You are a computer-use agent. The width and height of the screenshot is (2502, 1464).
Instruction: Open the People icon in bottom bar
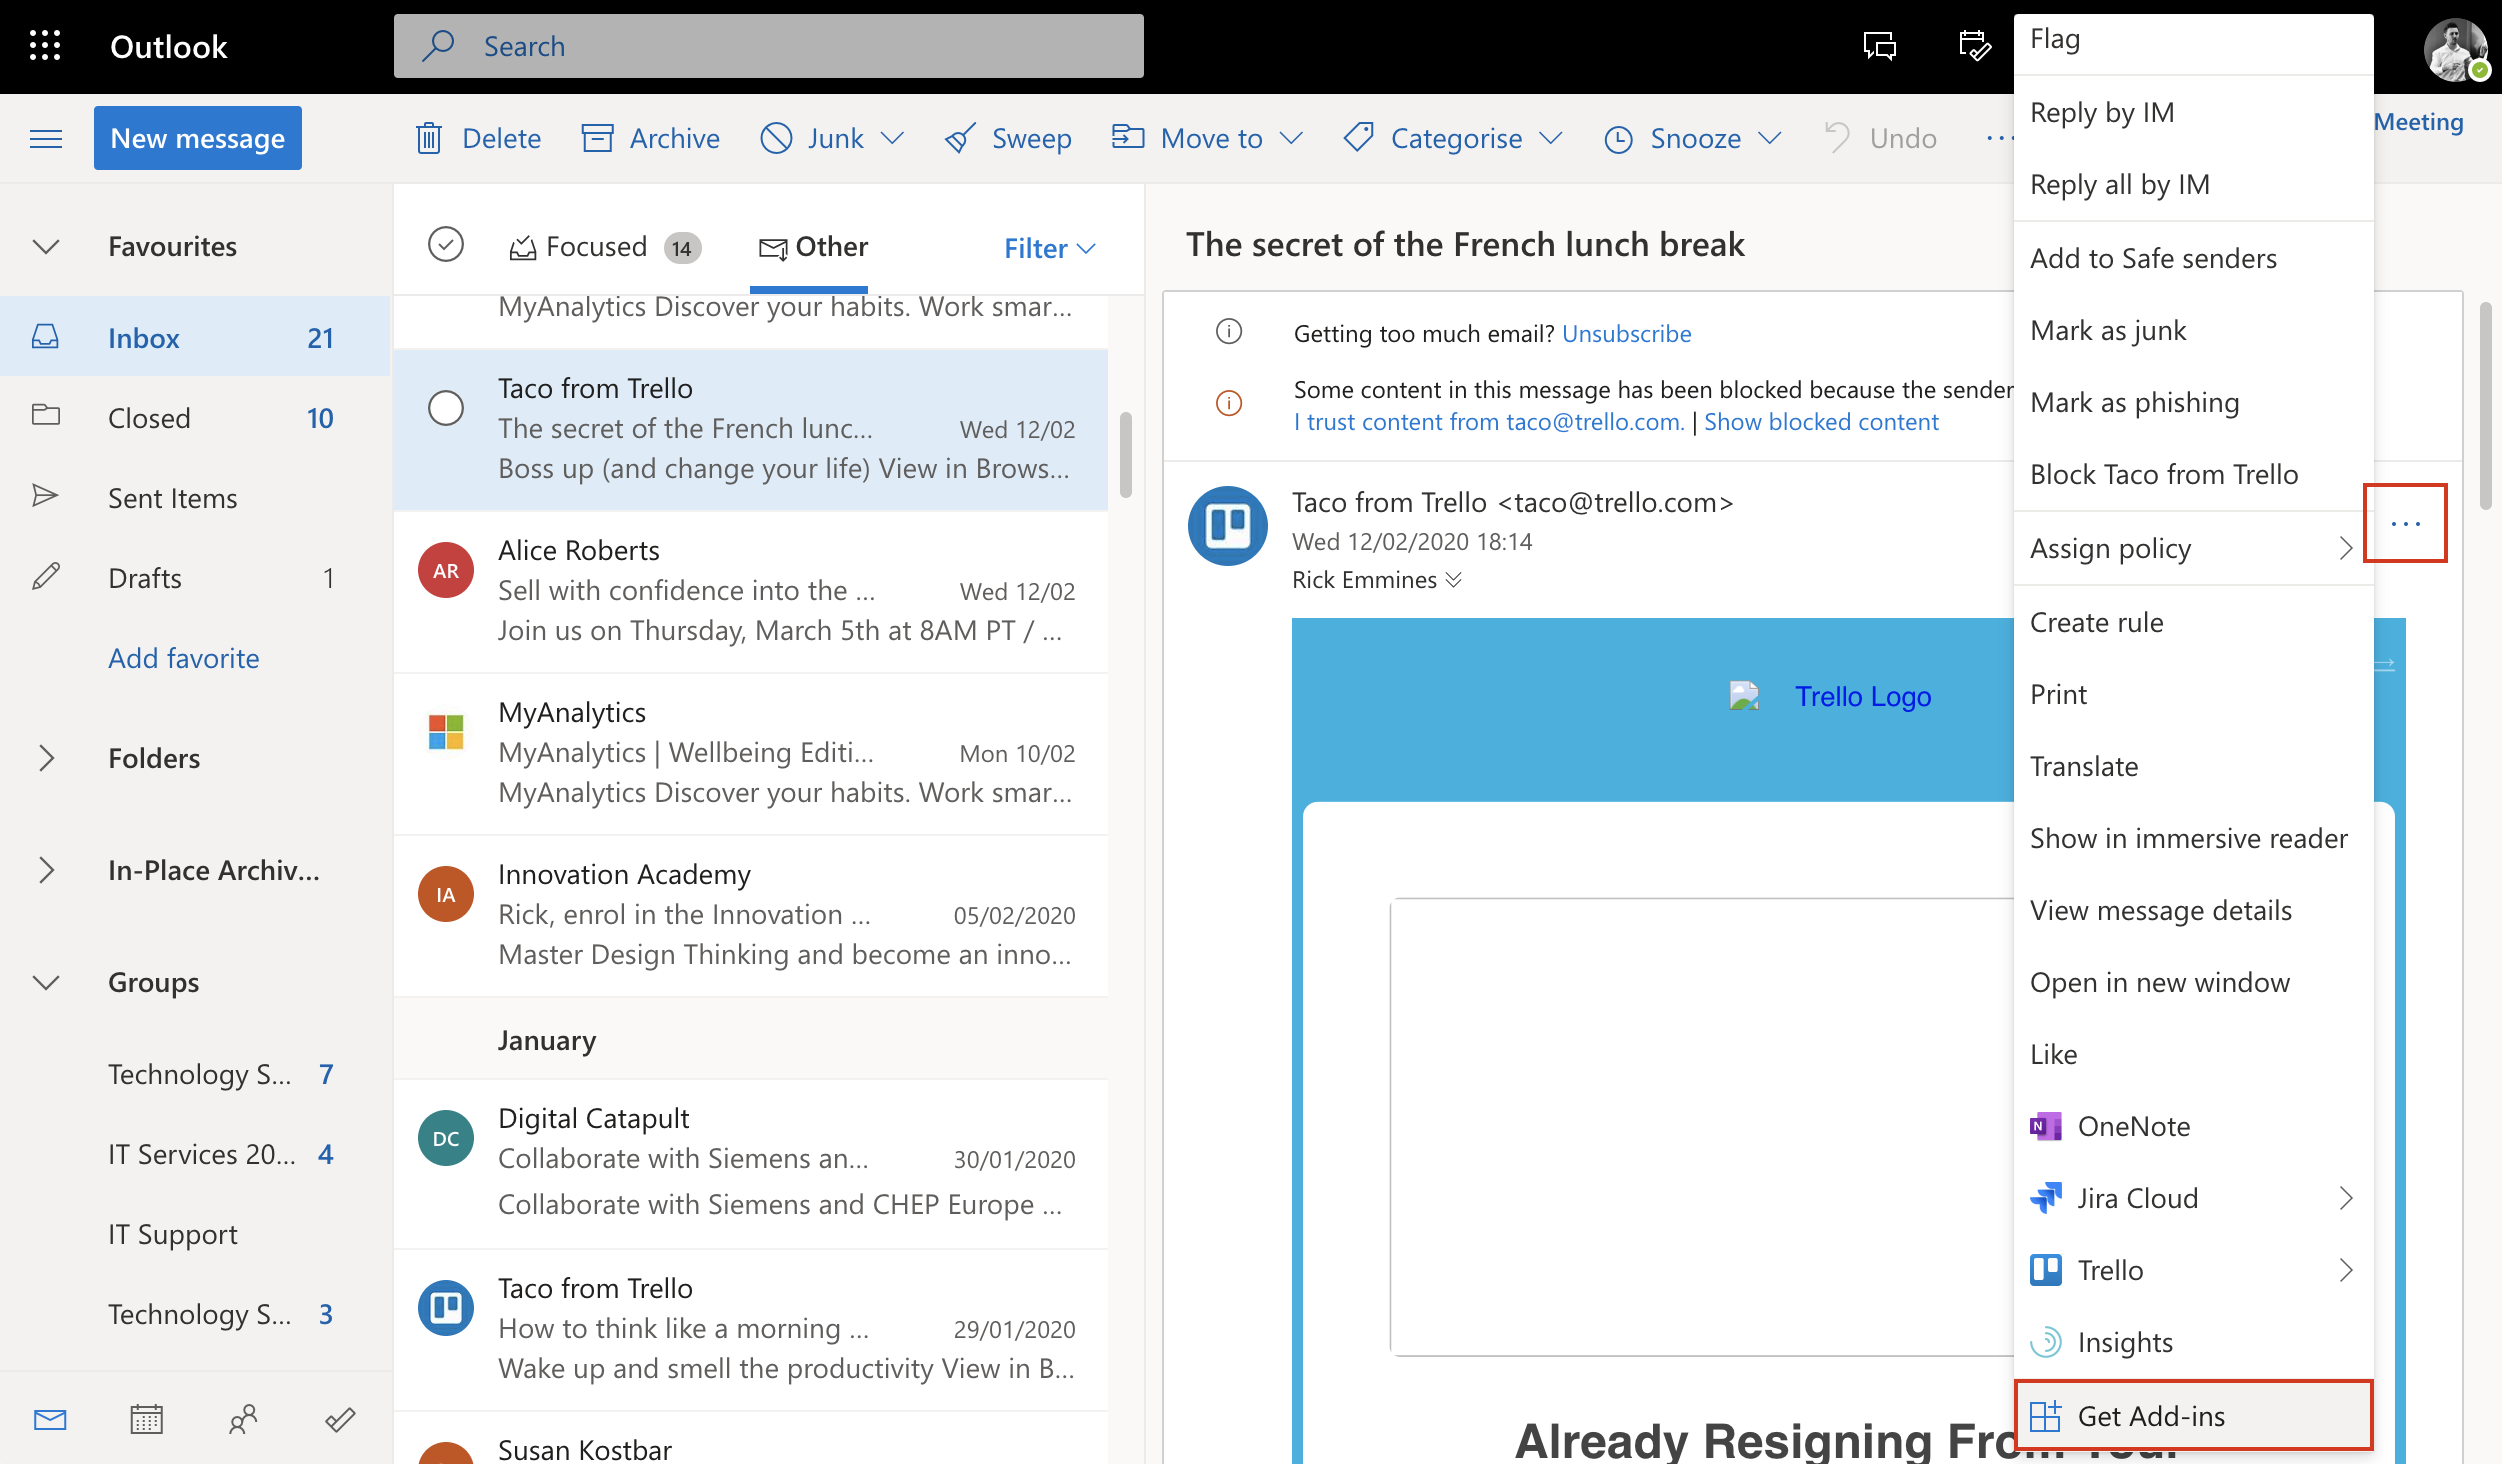pos(243,1418)
